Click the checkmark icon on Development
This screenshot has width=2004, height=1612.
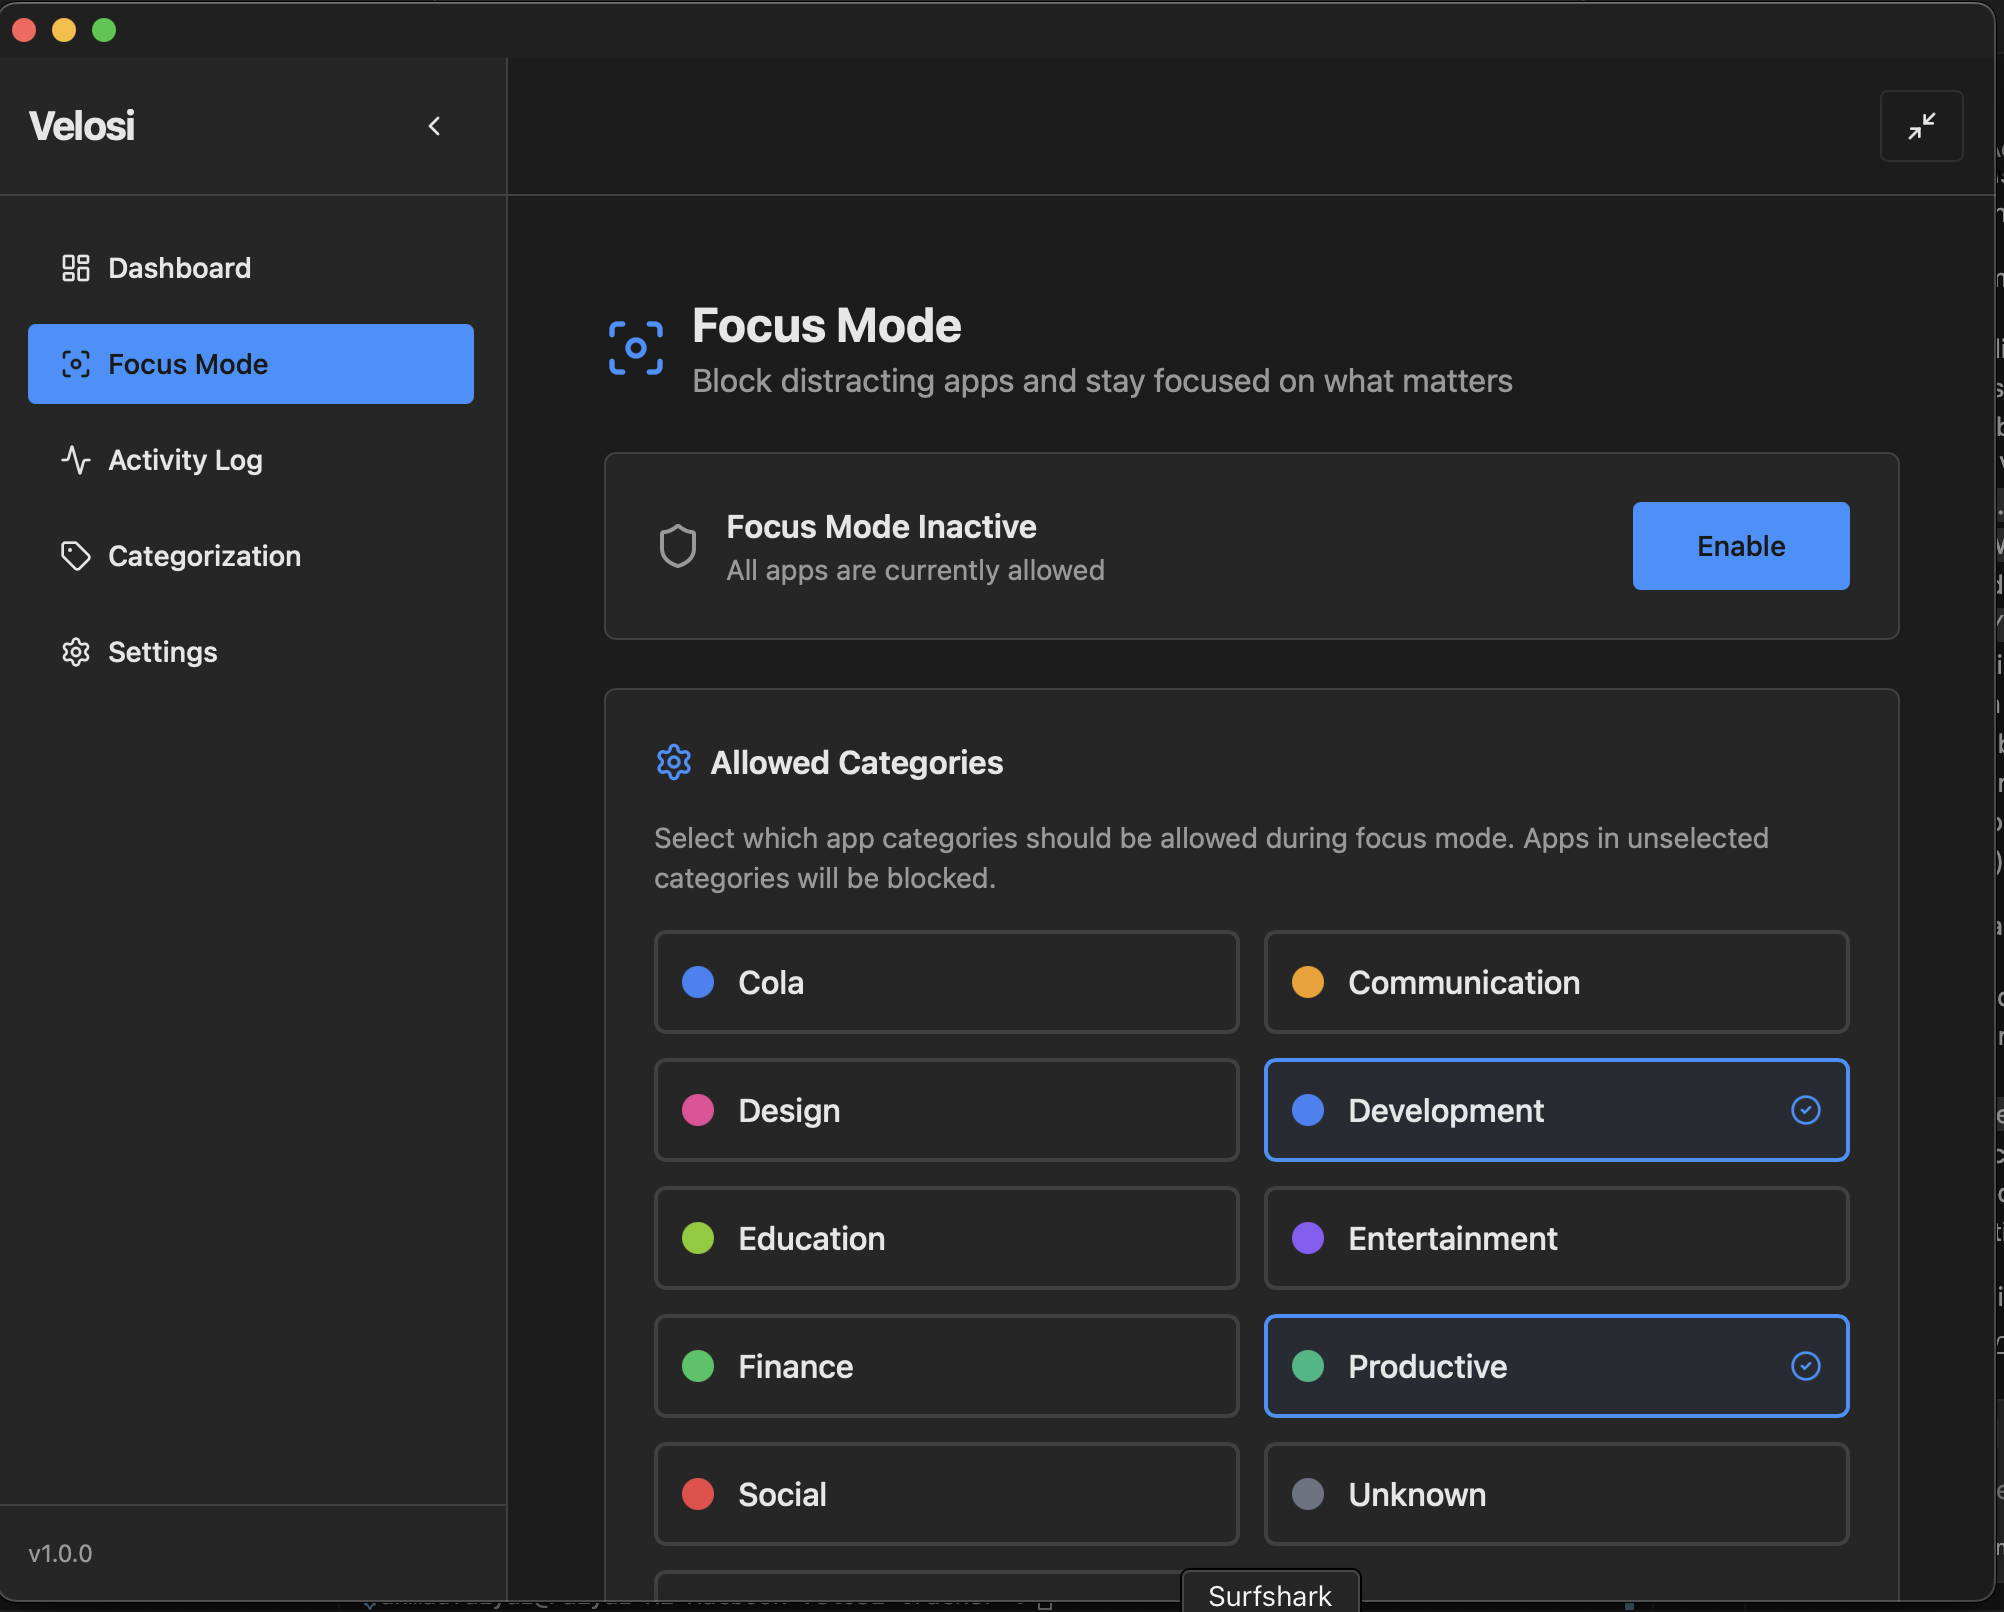click(1806, 1110)
